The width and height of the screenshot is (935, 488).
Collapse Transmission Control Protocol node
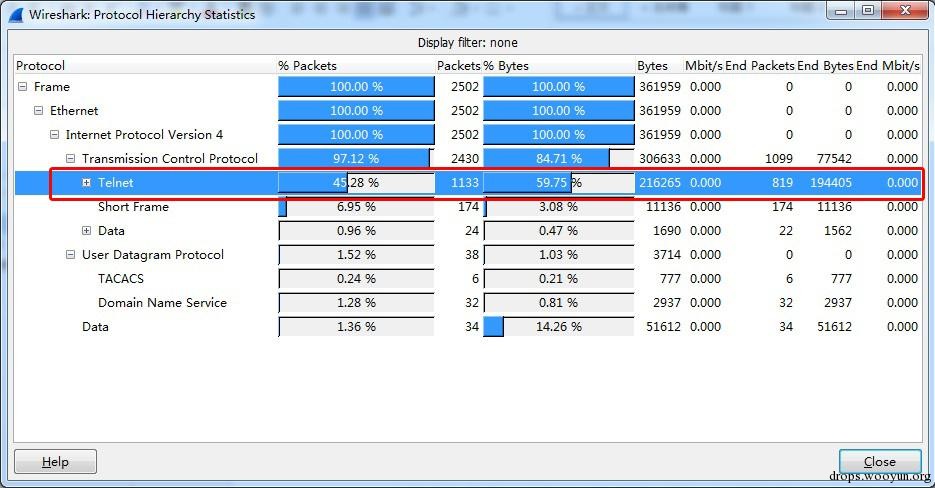(x=70, y=159)
